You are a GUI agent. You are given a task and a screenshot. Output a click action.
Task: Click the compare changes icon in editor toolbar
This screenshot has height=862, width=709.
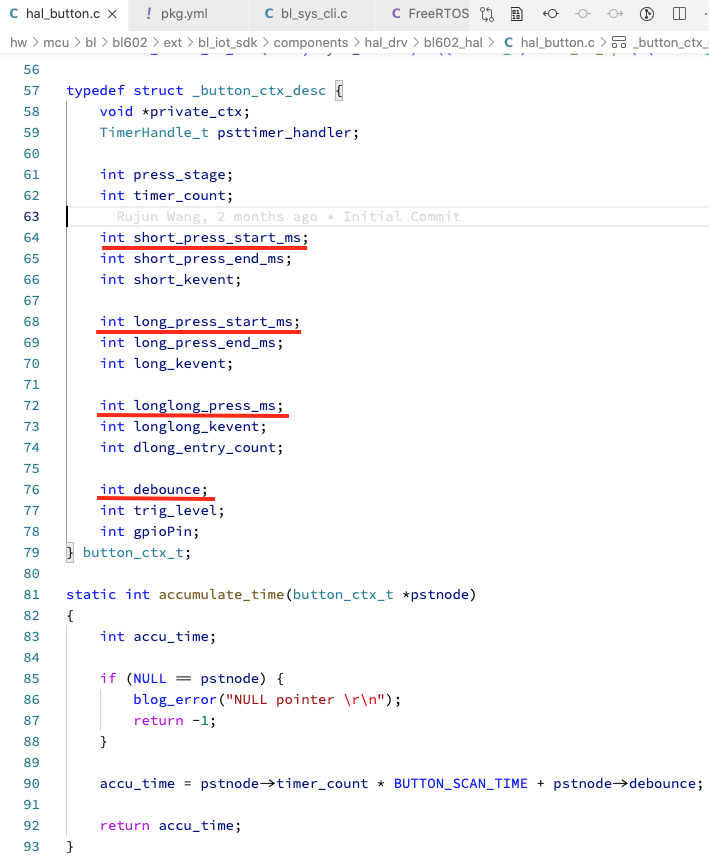pyautogui.click(x=487, y=14)
